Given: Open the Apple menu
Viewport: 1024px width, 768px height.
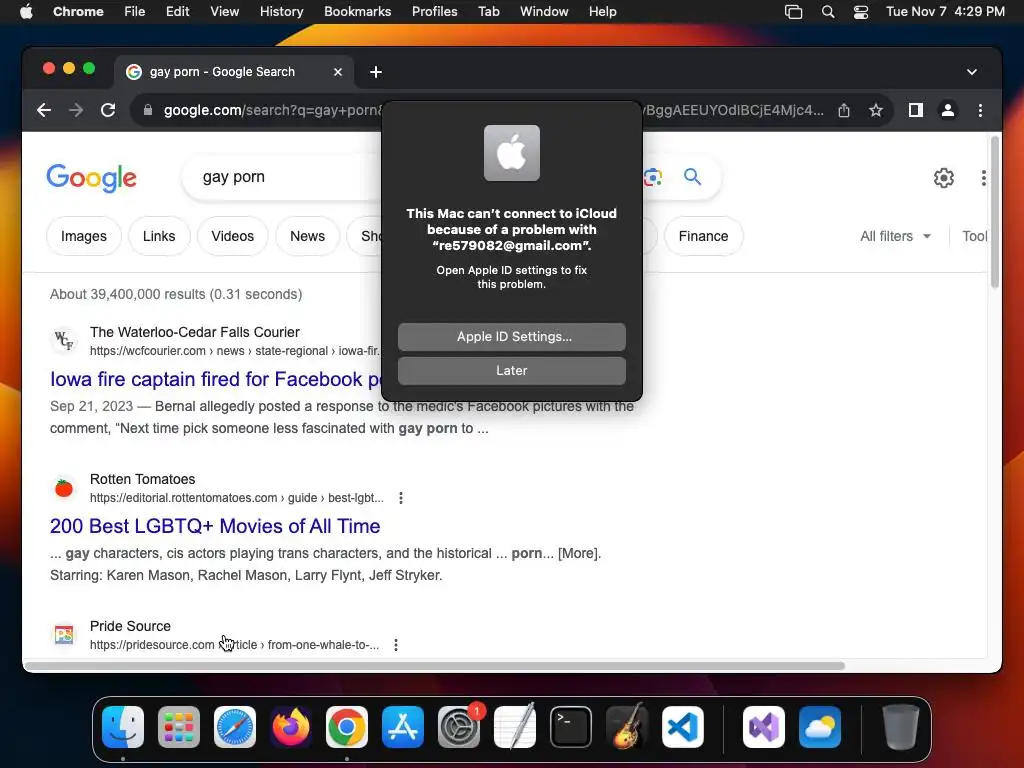Looking at the screenshot, I should pyautogui.click(x=26, y=11).
